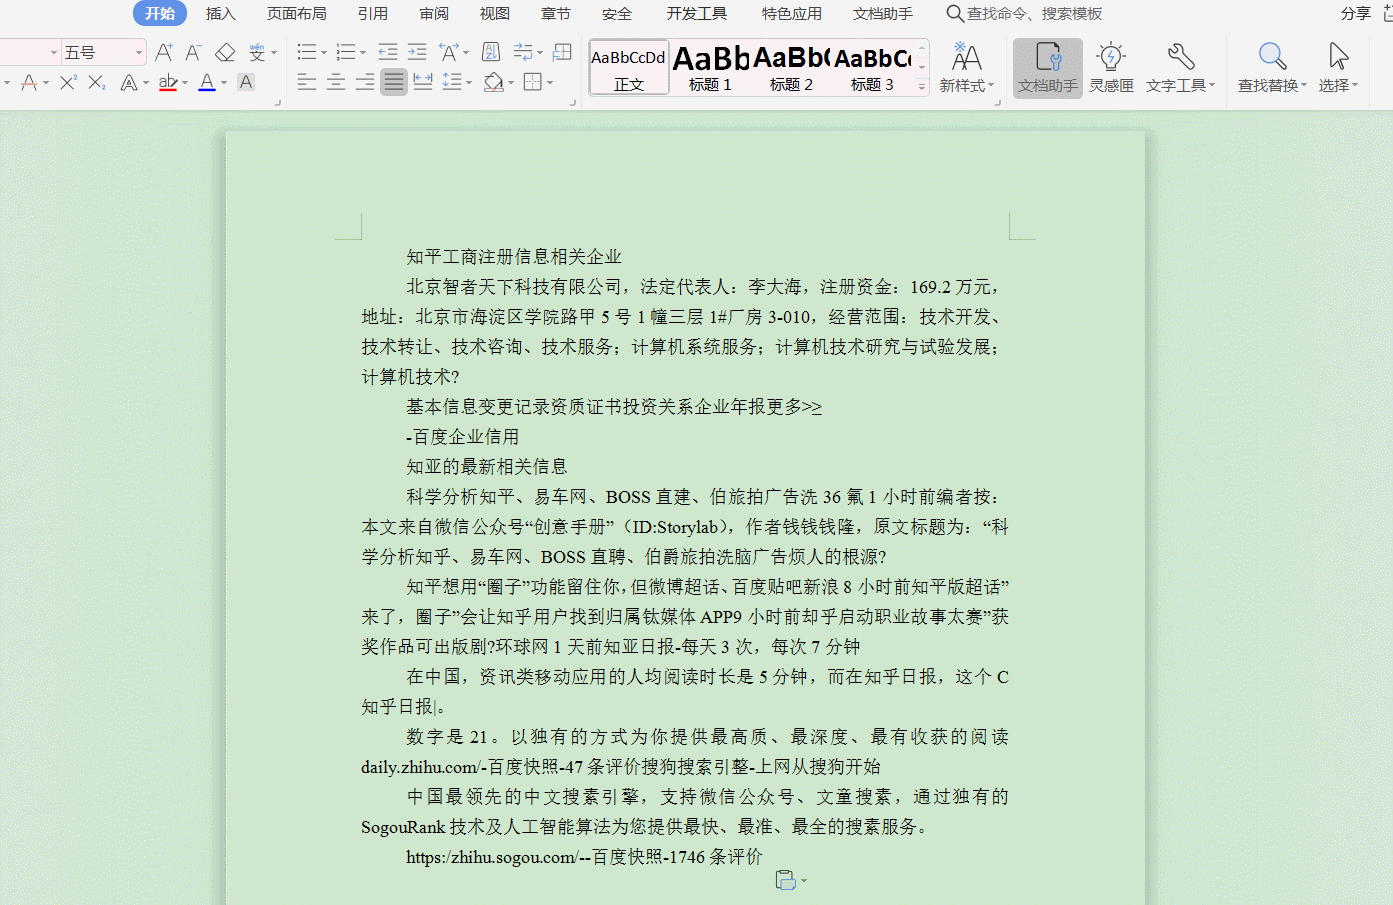
Task: Apply subscript formatting
Action: tap(97, 82)
